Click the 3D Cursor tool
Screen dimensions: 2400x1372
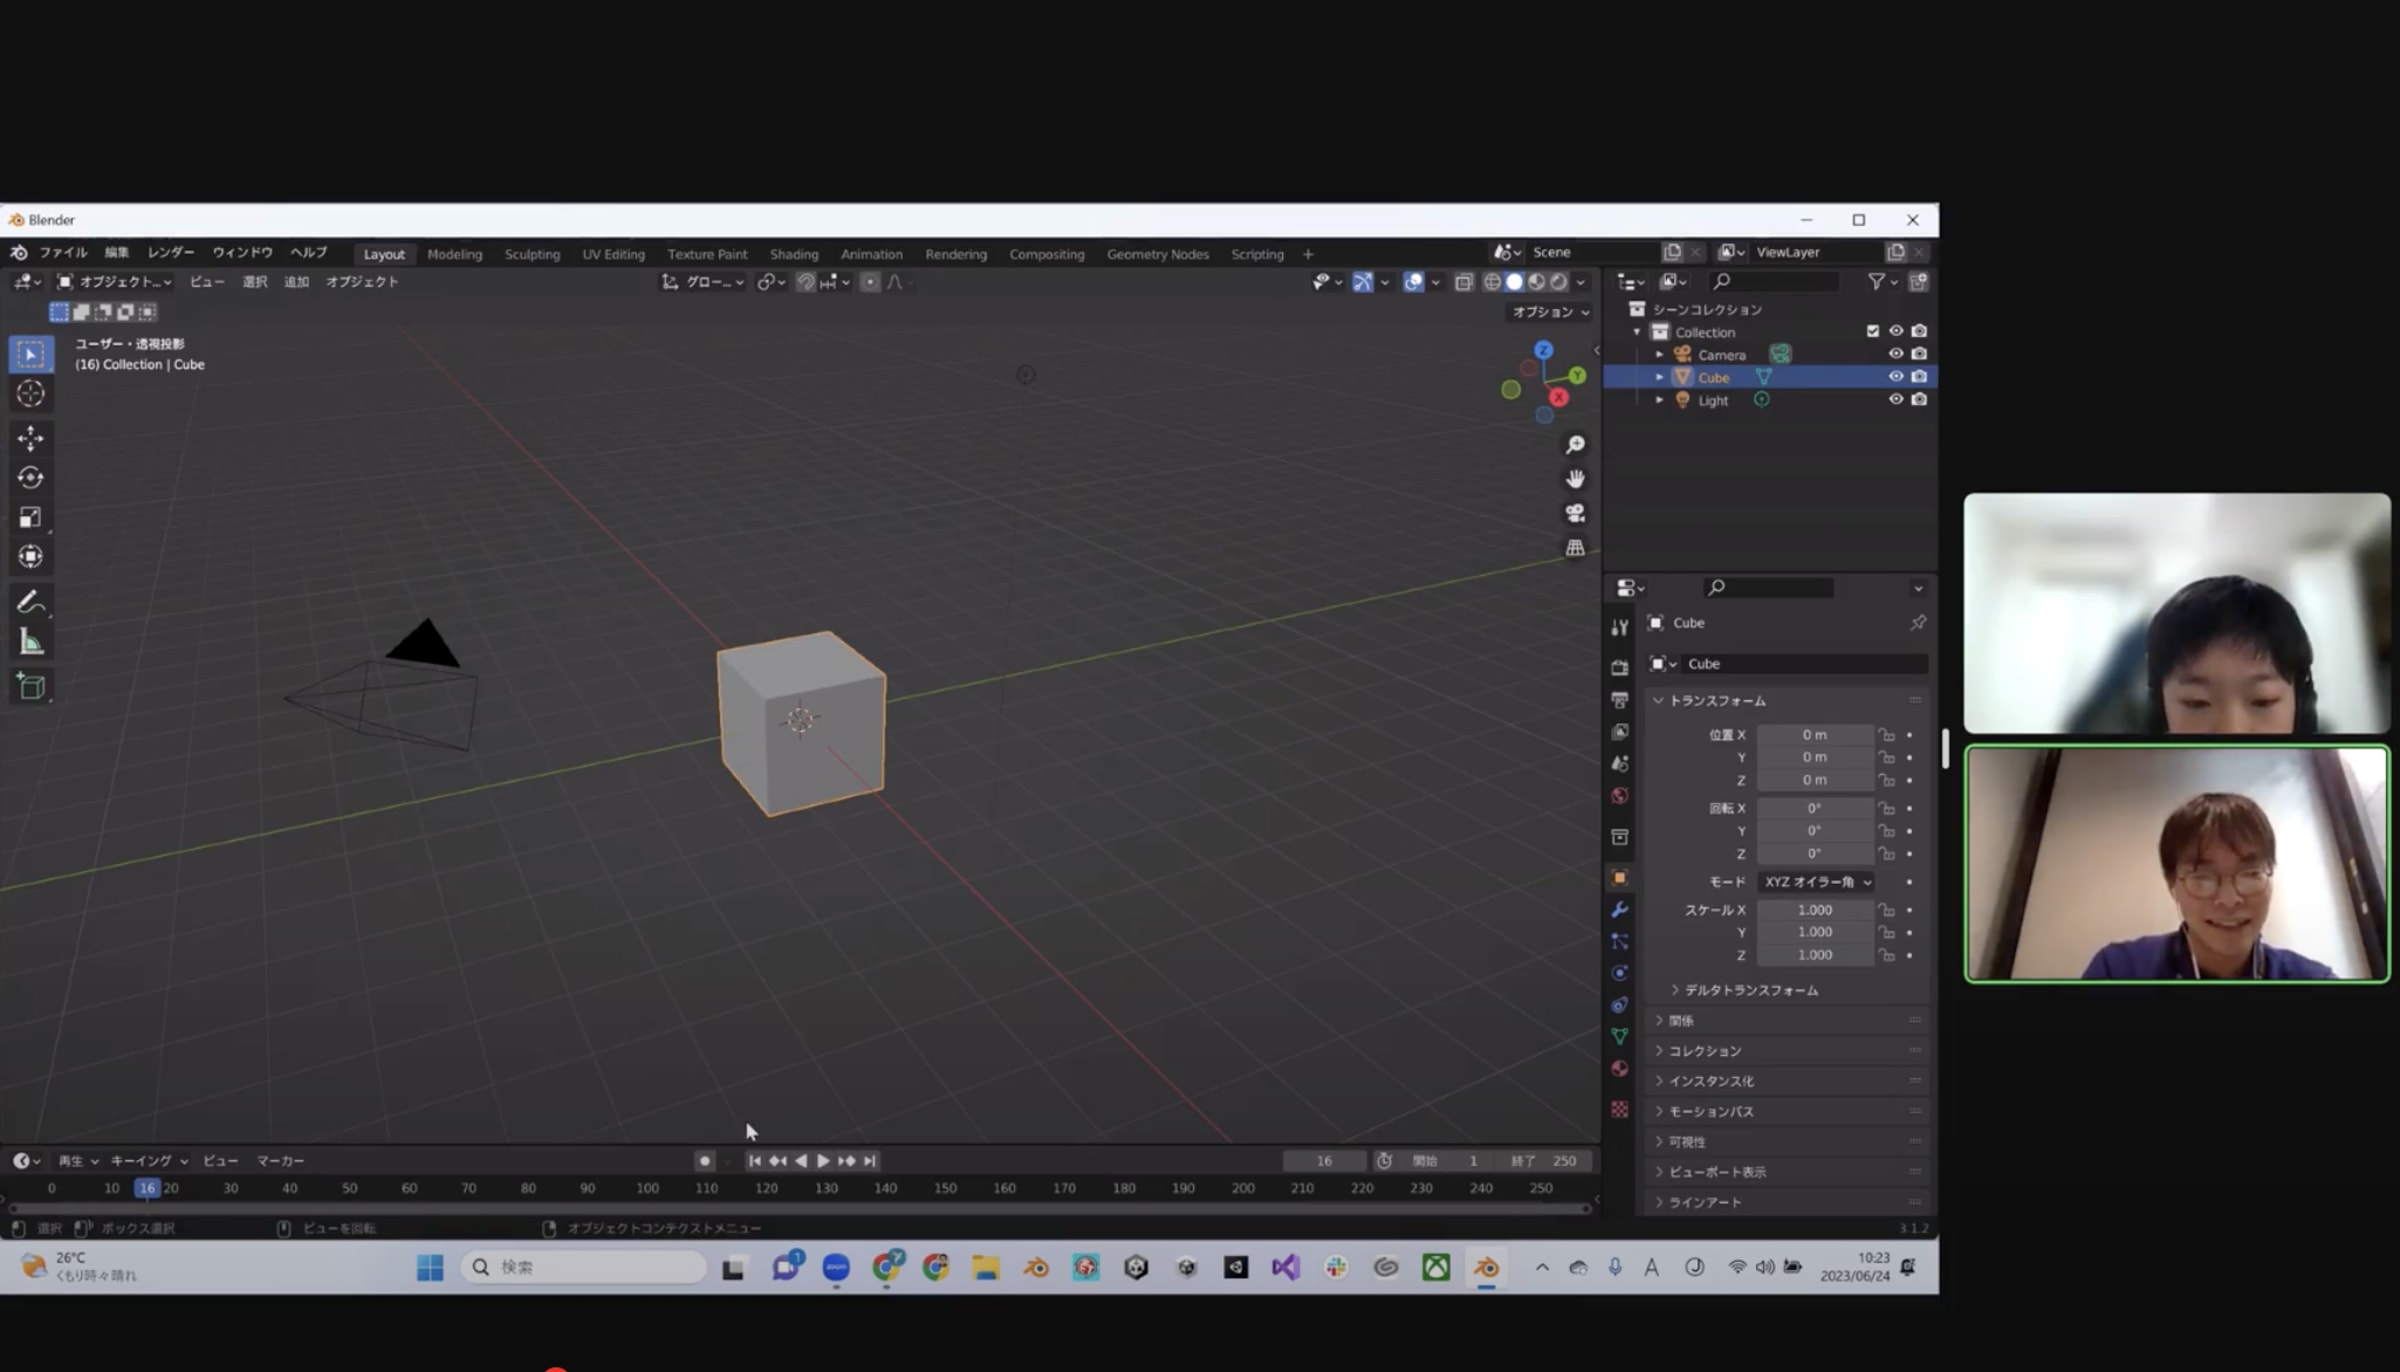[x=30, y=394]
